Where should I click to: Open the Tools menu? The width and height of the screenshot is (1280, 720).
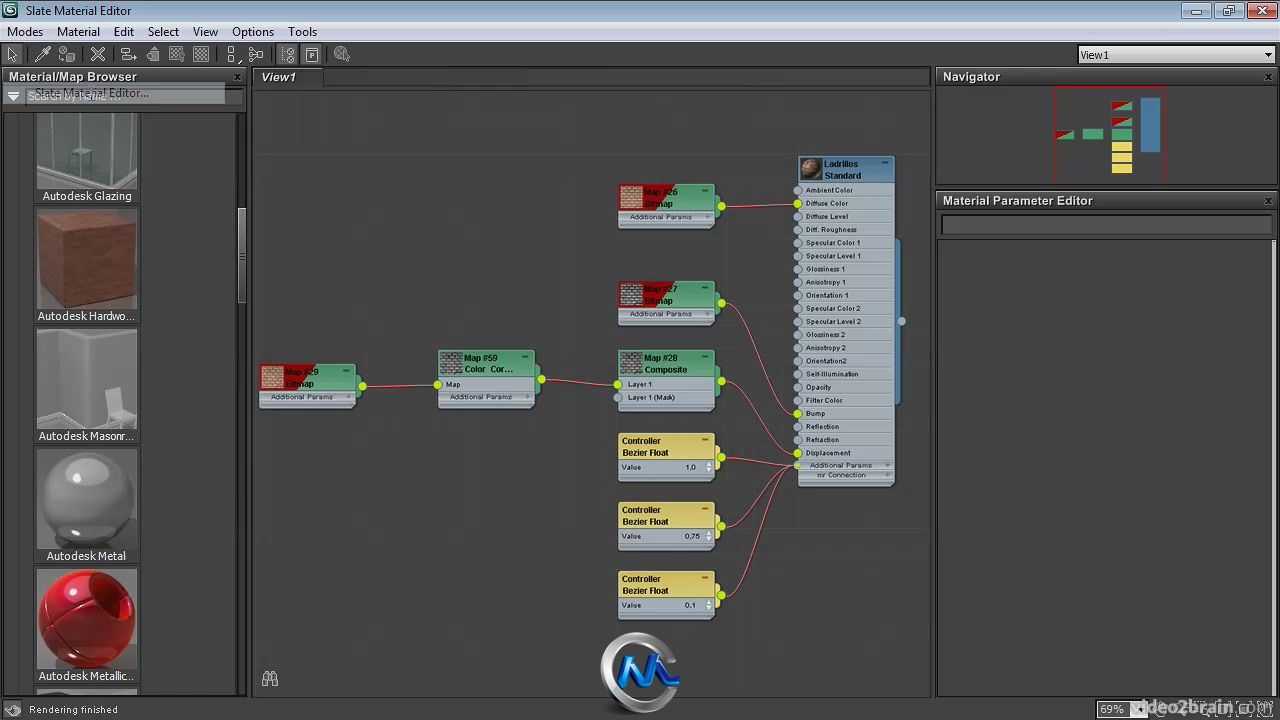tap(302, 32)
